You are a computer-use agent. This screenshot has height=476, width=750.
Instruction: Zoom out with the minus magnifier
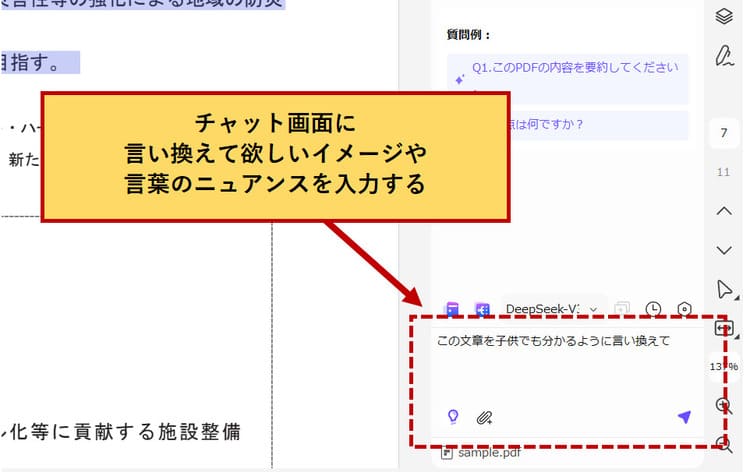coord(724,444)
